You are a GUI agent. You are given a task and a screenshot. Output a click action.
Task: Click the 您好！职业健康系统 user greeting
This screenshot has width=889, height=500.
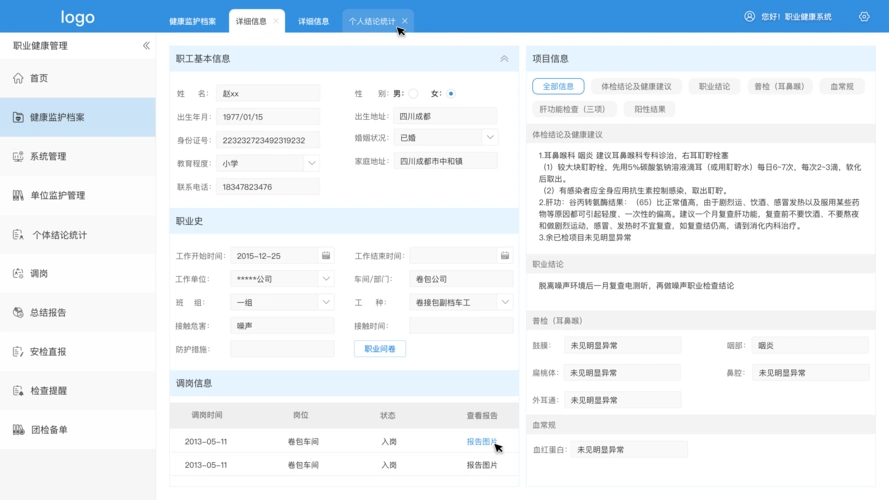coord(796,17)
